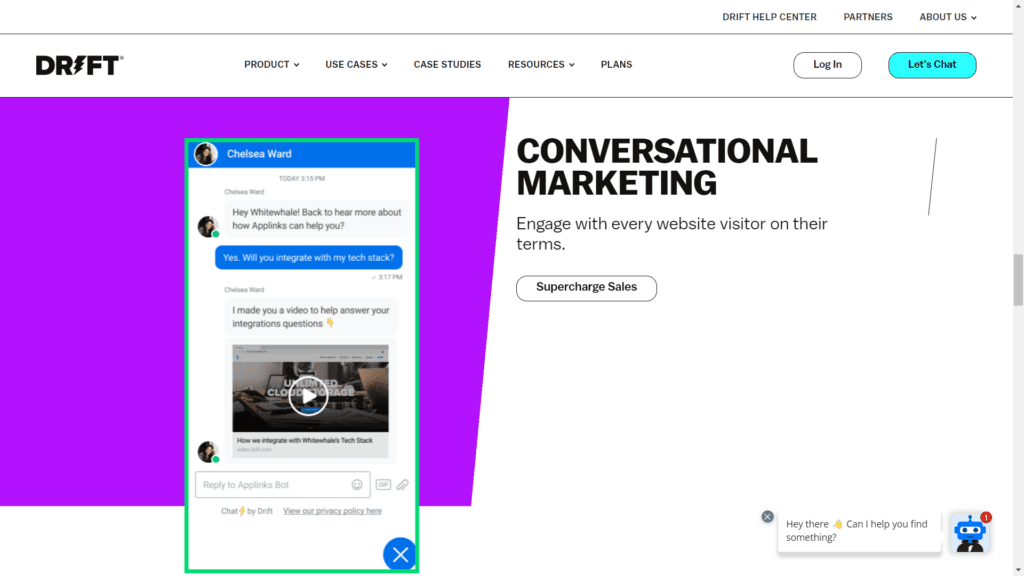Screen dimensions: 1024x576
Task: Expand the ABOUT US dropdown
Action: coord(945,16)
